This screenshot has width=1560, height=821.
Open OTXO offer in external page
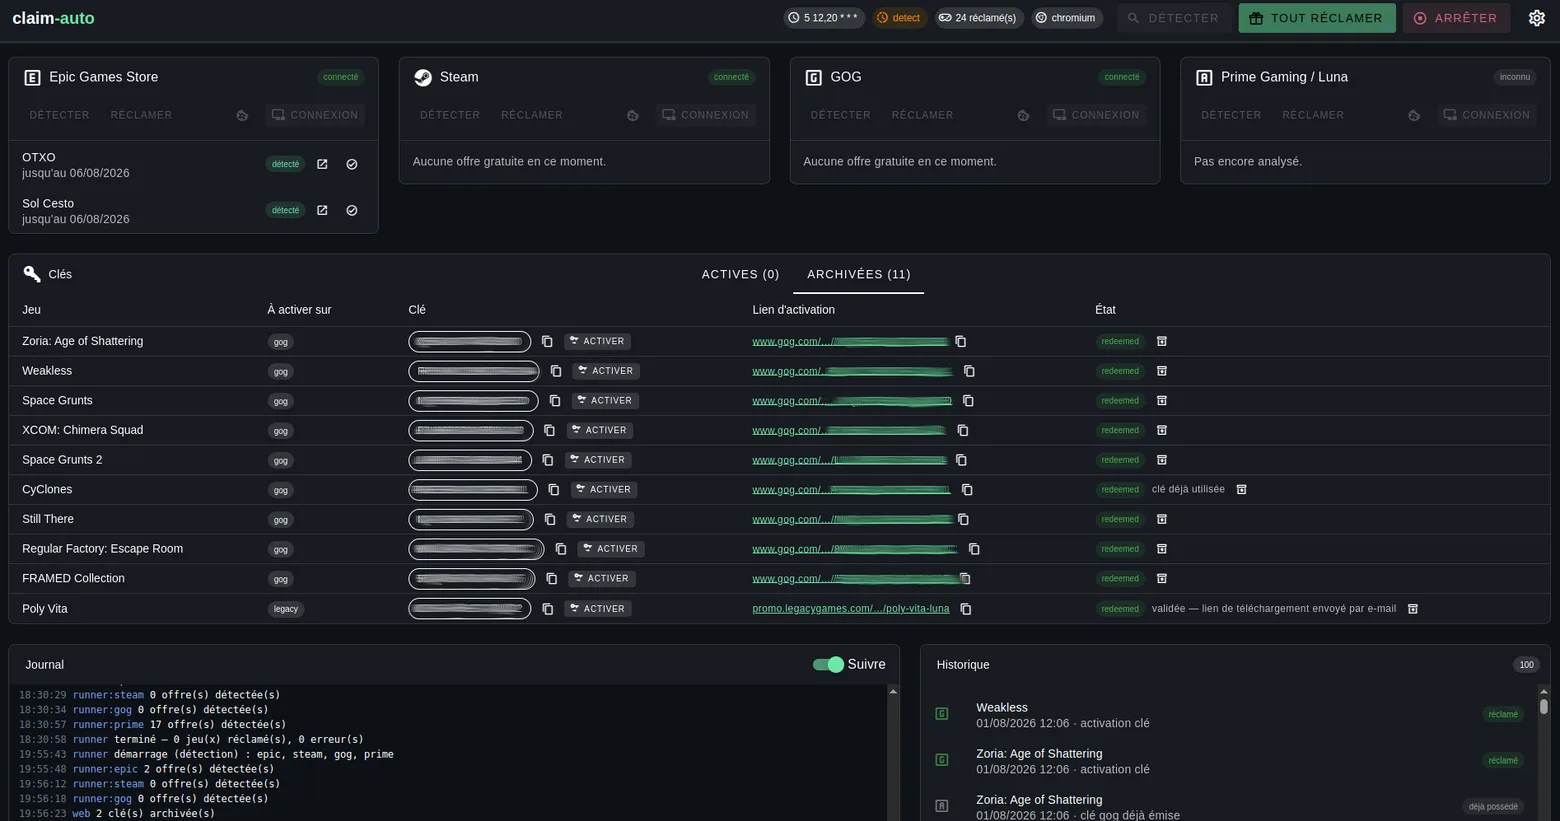click(322, 164)
